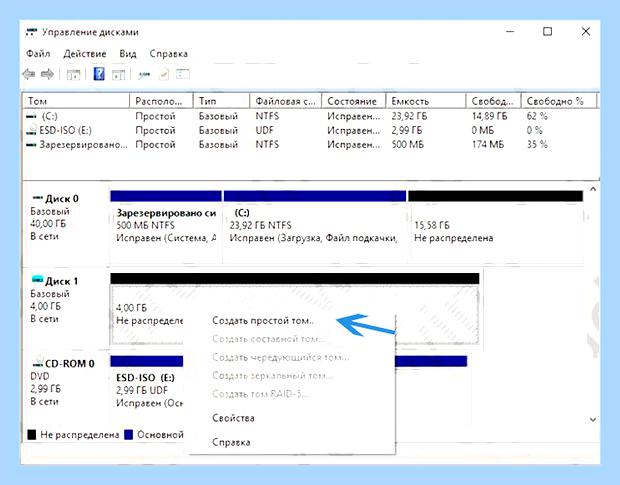Open the Действие menu
The image size is (620, 485).
[x=85, y=54]
